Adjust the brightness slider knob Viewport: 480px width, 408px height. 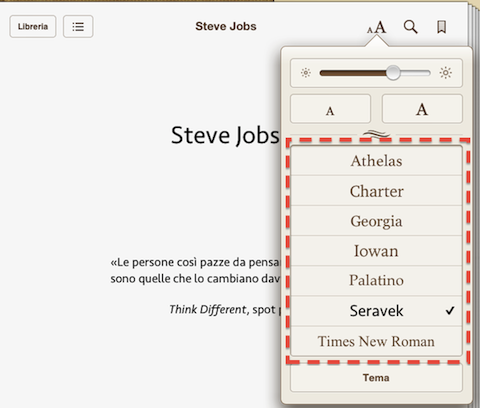[x=393, y=73]
